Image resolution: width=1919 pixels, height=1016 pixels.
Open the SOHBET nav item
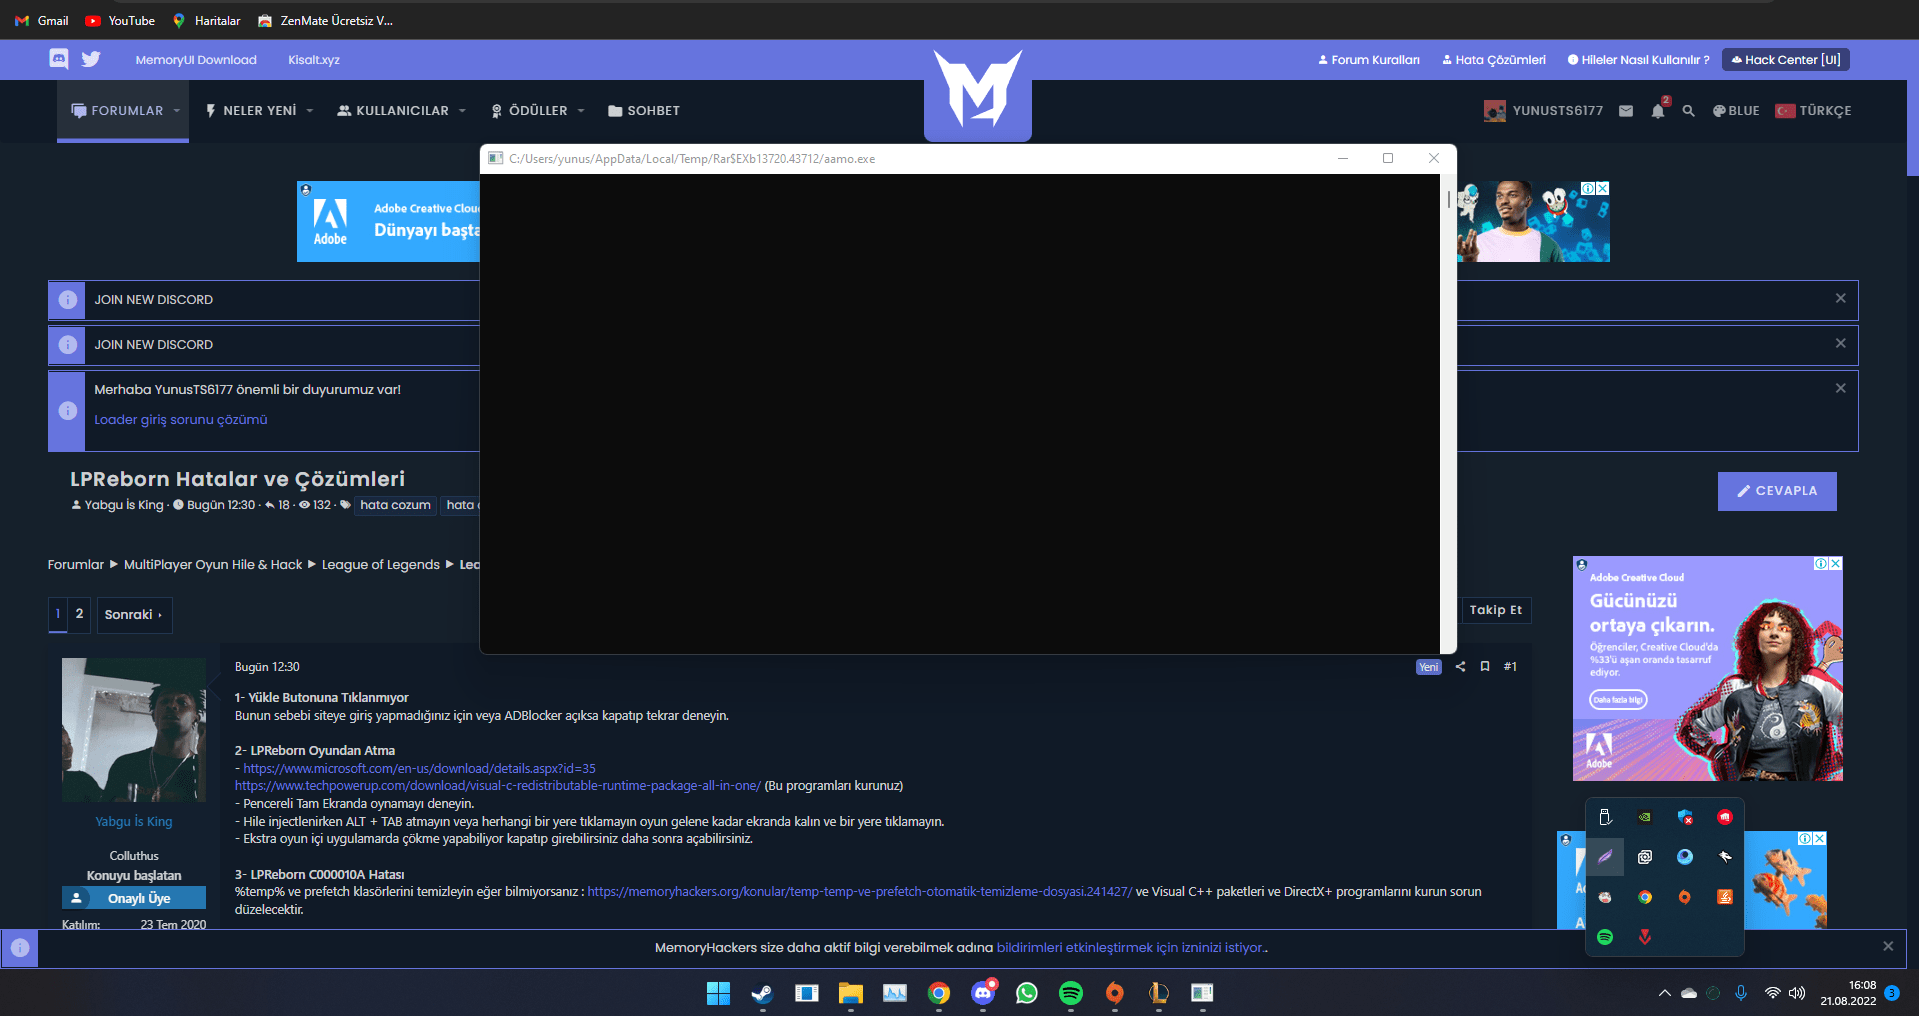[644, 111]
